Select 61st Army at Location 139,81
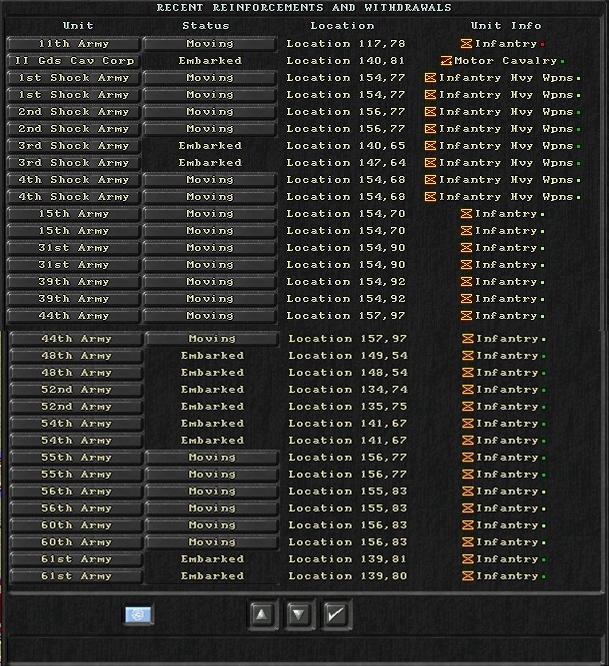Screen dimensions: 609x666 tap(76, 559)
